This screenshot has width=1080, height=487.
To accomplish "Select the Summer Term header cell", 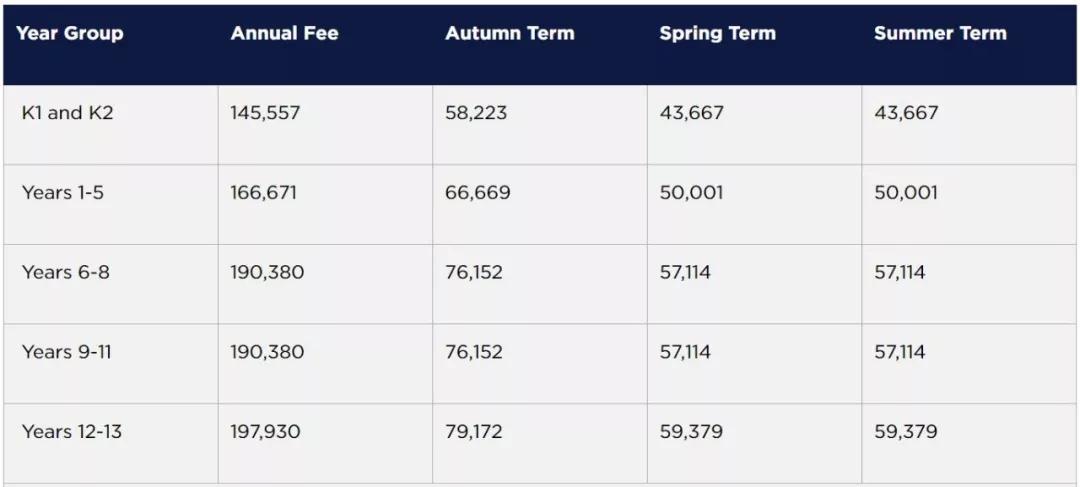I will coord(940,33).
